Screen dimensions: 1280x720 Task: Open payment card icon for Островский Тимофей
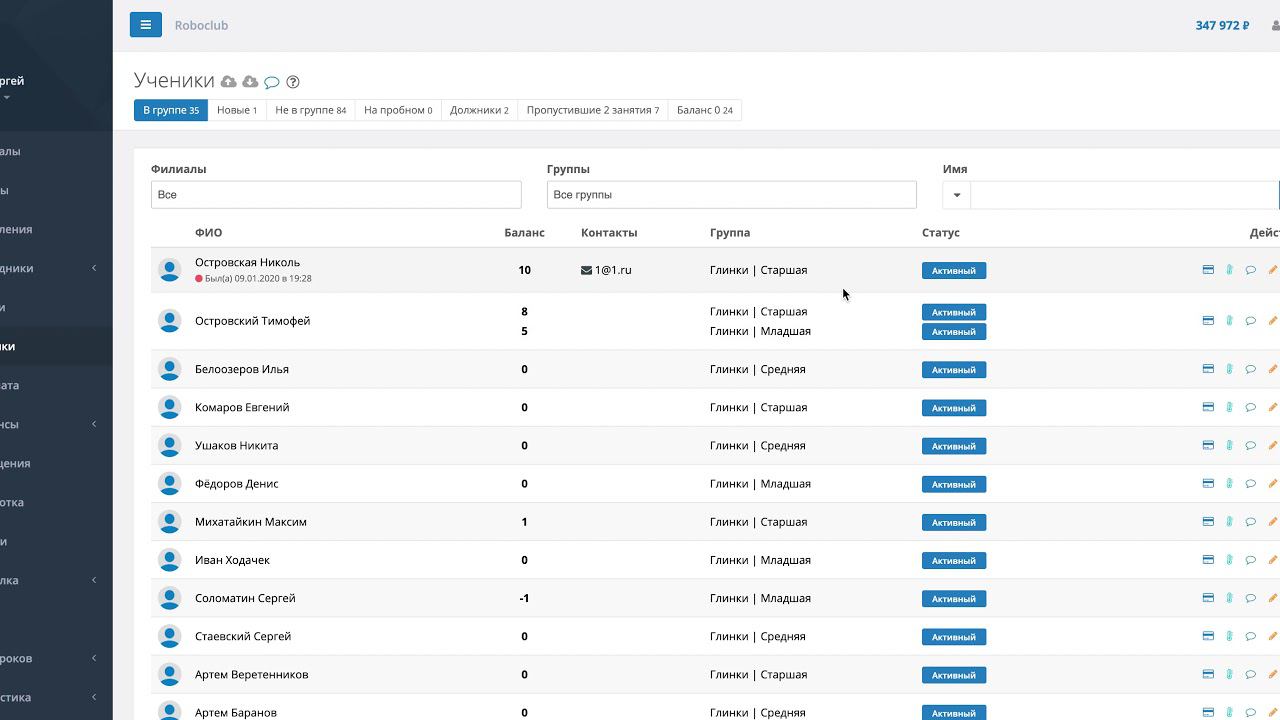pos(1208,321)
